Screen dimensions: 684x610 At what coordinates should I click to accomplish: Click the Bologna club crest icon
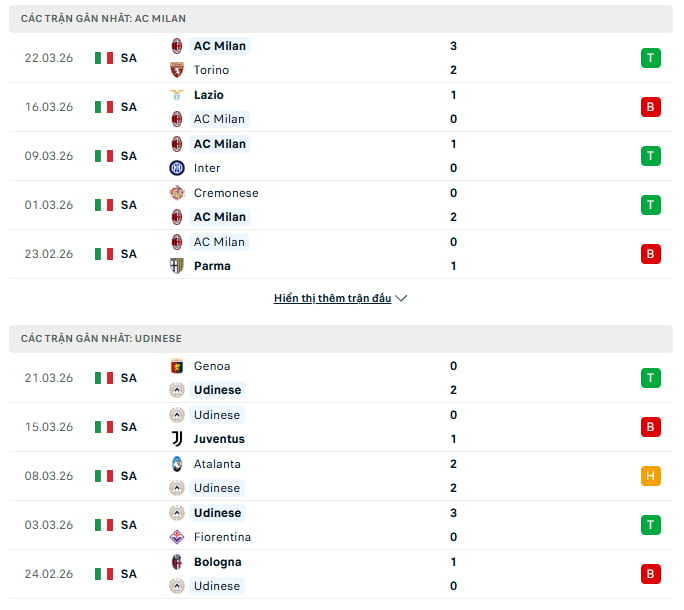(177, 562)
